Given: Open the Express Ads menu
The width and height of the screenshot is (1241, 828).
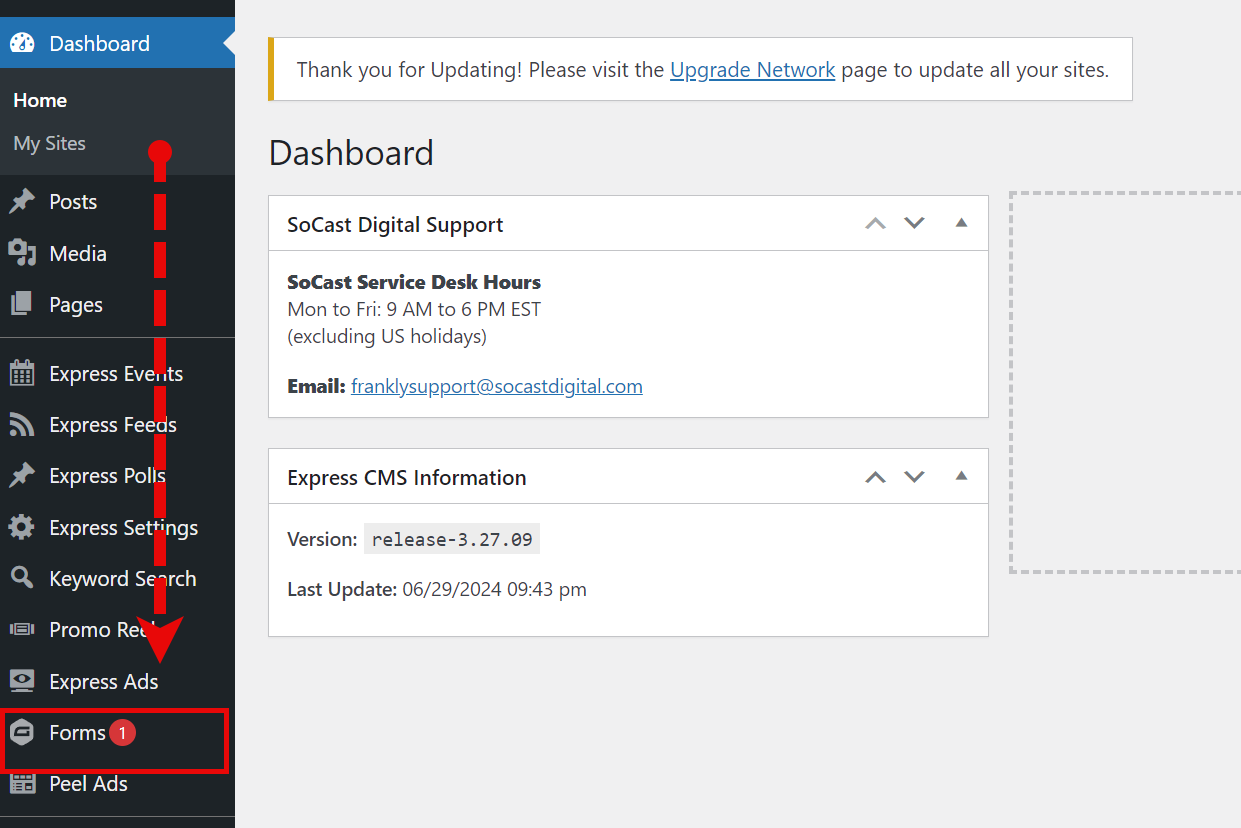Looking at the screenshot, I should pos(117,682).
